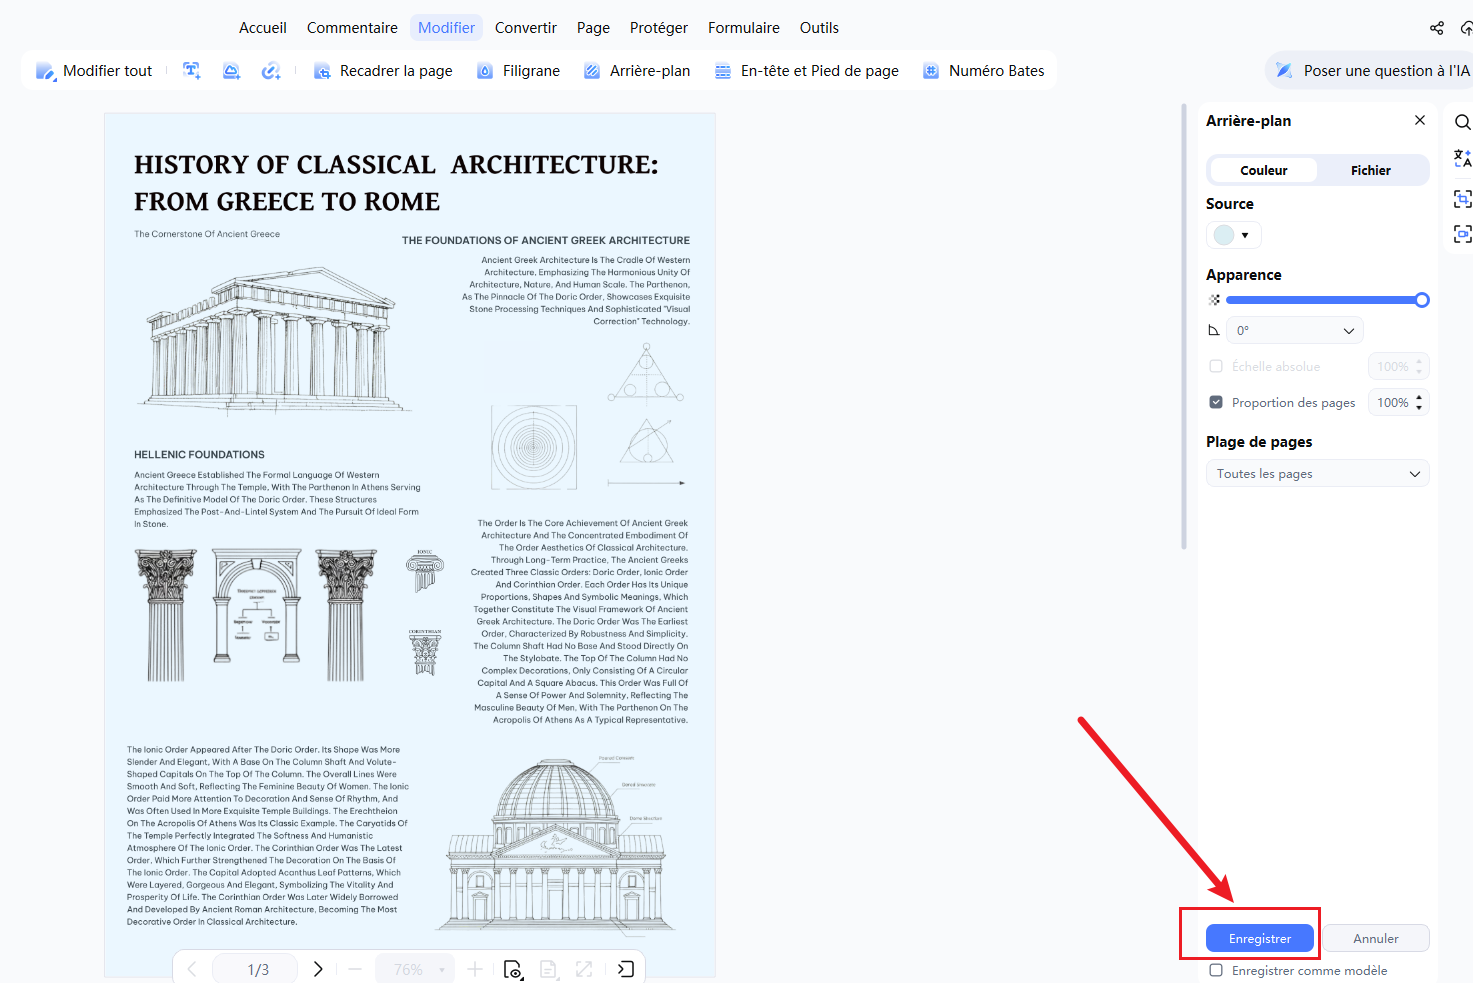
Task: Uncheck the Proportion des pages checkbox
Action: coord(1216,402)
